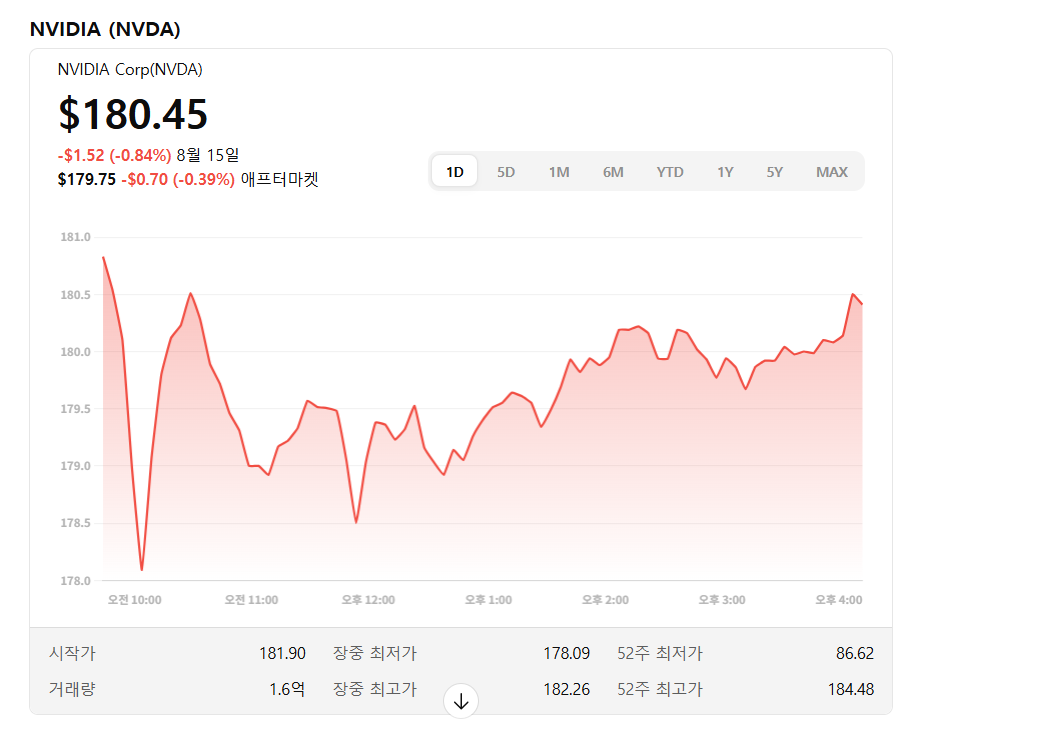Click the 장중 최저가 label
Screen dimensions: 1045x731
(375, 653)
